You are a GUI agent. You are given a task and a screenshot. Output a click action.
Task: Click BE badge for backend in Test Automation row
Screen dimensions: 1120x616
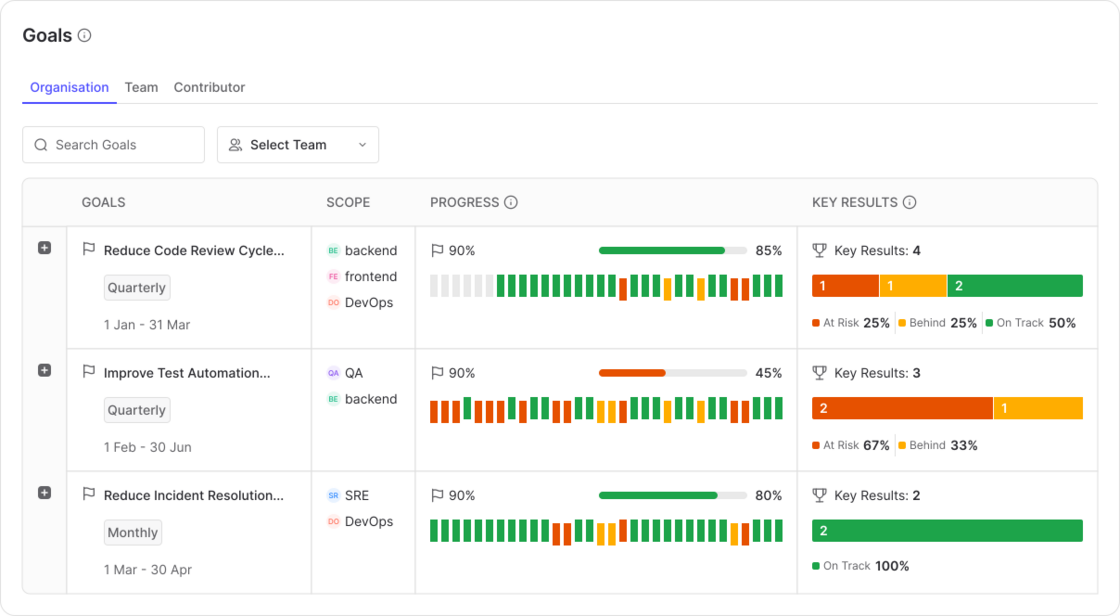(x=333, y=399)
